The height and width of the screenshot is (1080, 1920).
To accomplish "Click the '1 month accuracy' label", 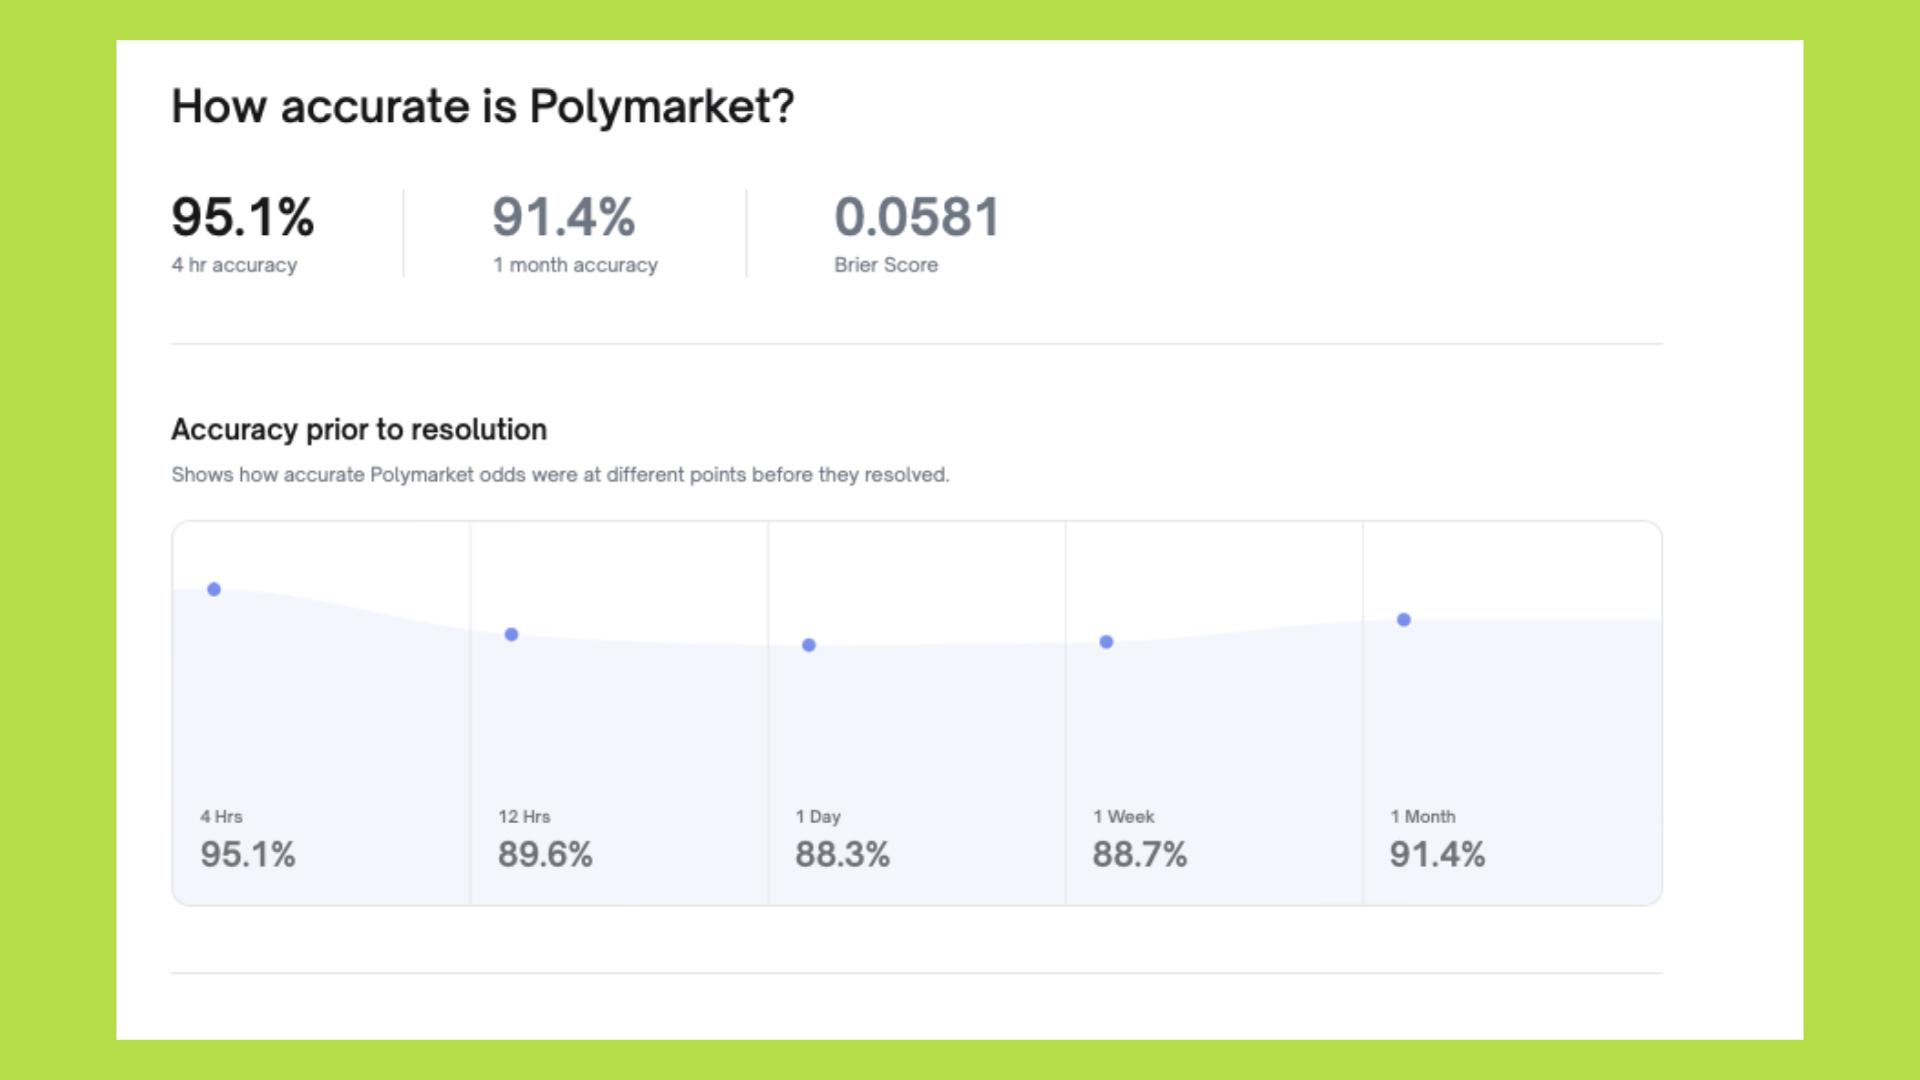I will tap(573, 265).
